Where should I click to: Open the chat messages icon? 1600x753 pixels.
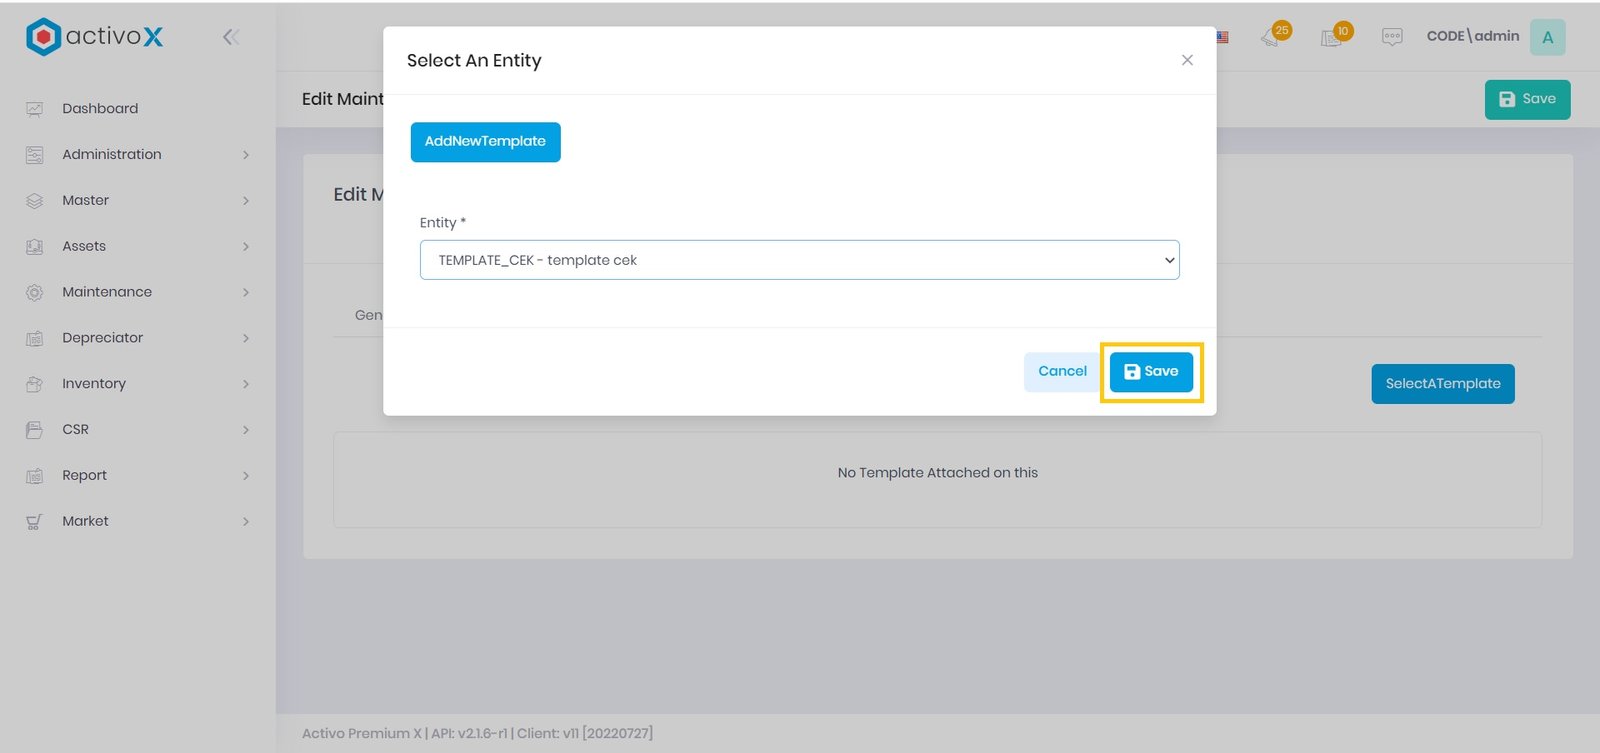click(1391, 37)
